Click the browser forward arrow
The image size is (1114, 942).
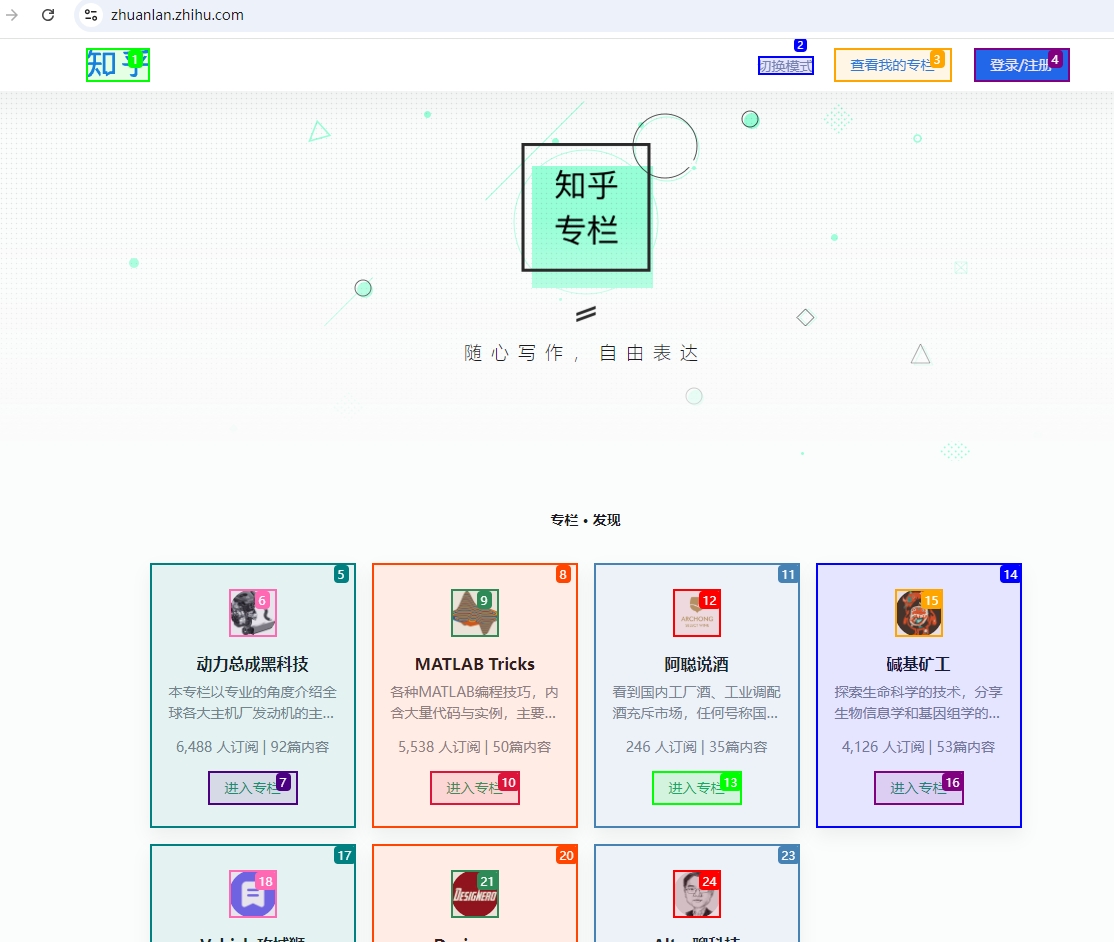click(x=12, y=15)
